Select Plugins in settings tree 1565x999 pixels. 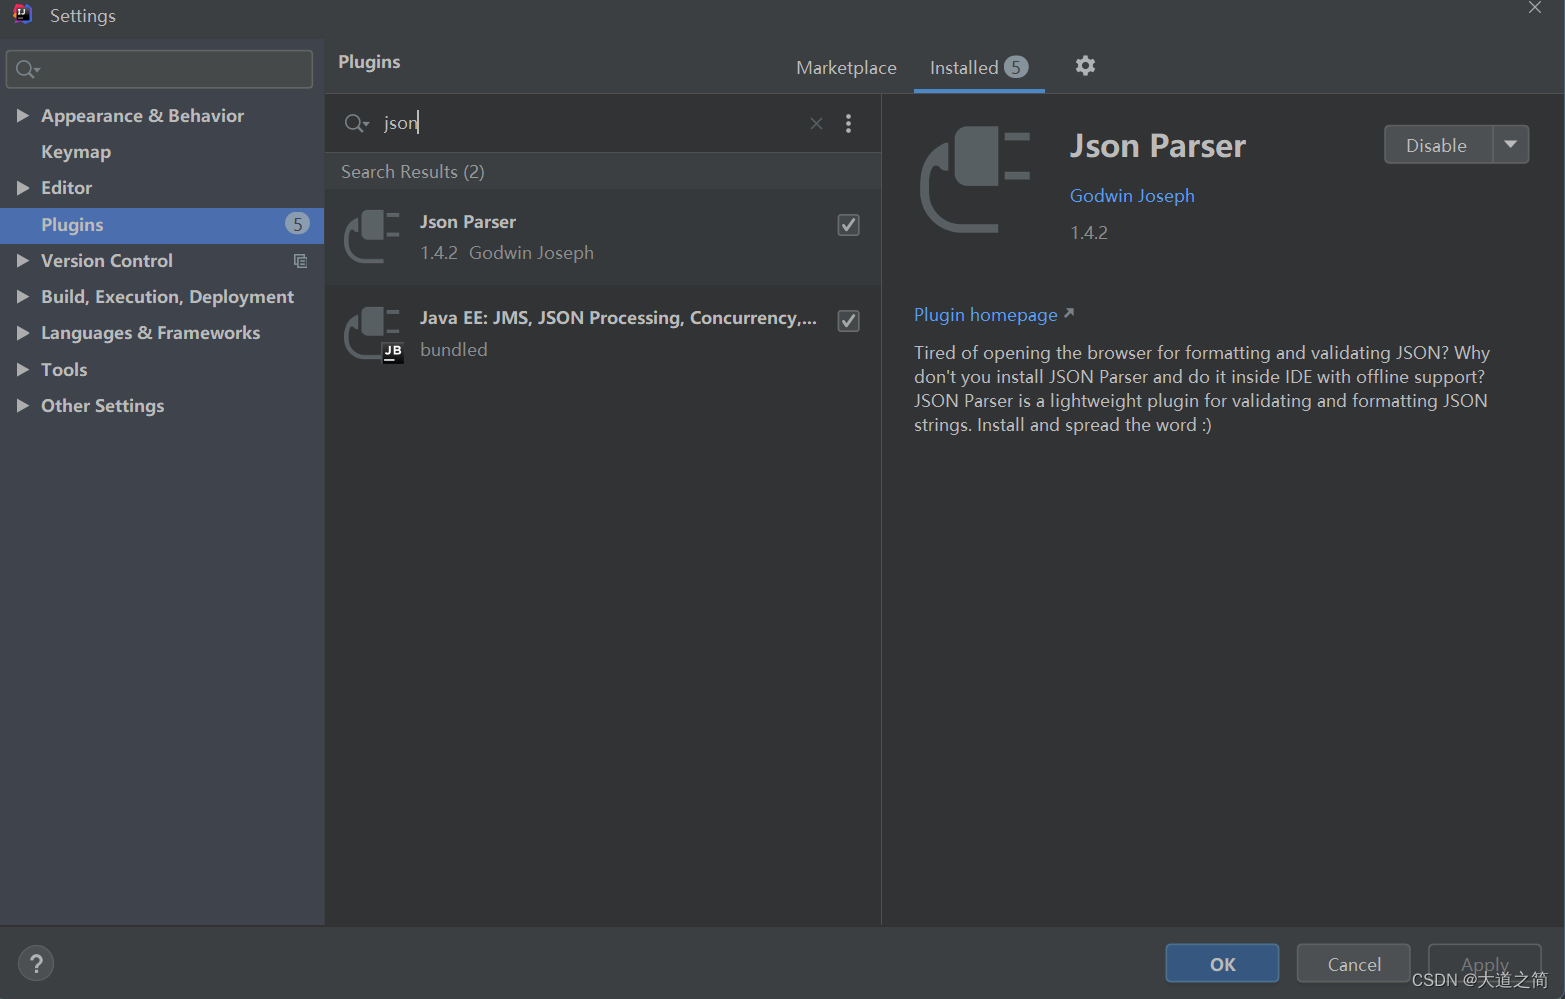coord(162,225)
